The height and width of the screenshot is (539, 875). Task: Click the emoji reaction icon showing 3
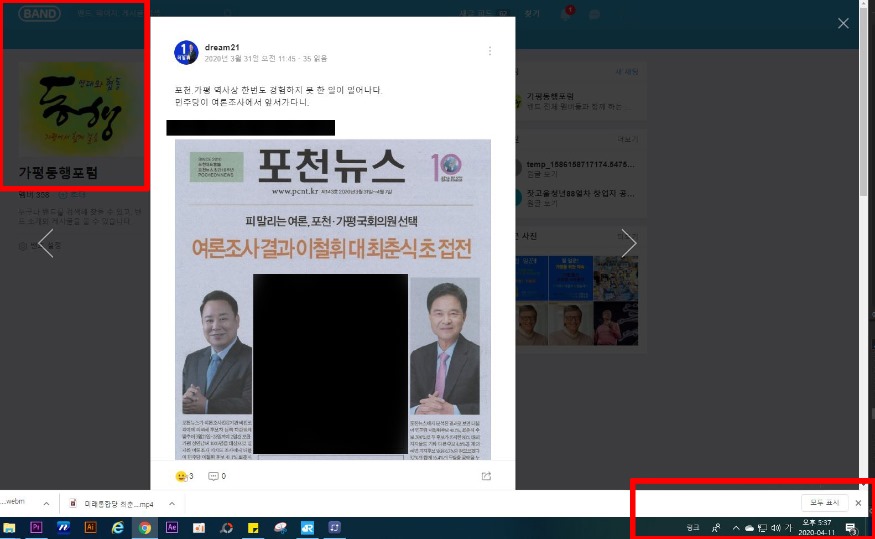click(181, 476)
